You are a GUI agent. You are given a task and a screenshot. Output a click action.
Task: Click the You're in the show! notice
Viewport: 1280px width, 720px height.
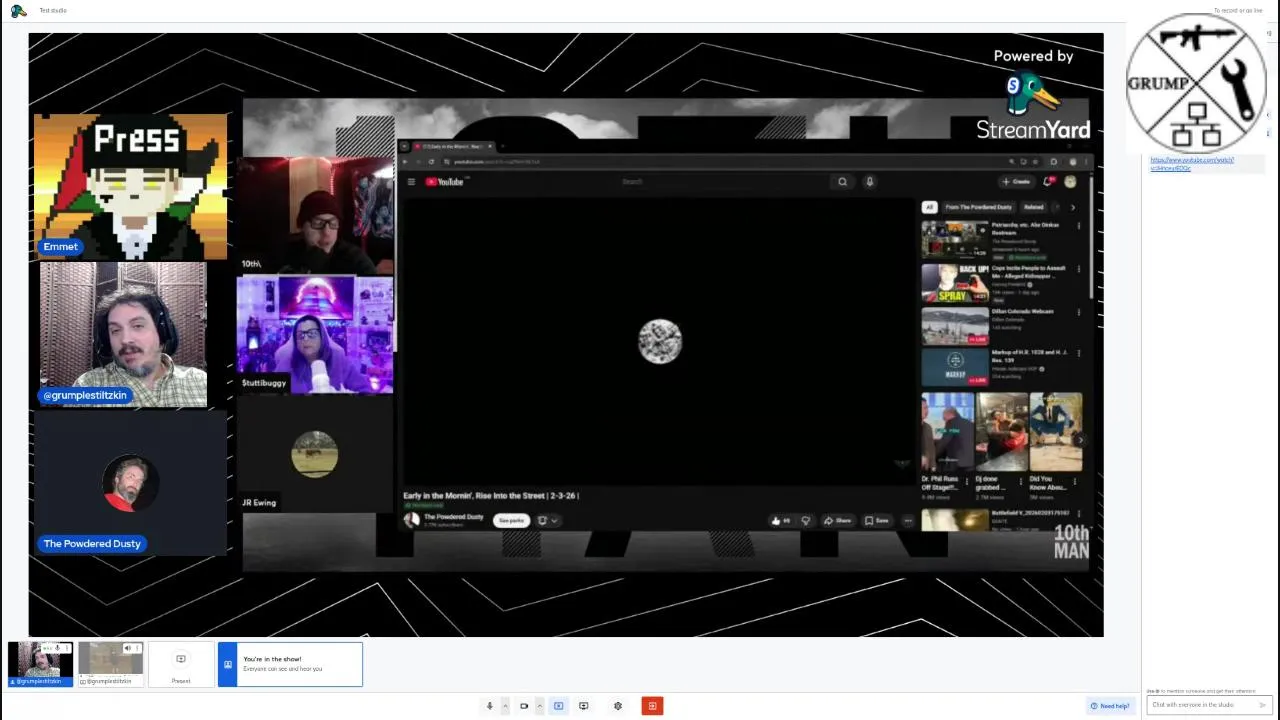pyautogui.click(x=290, y=664)
